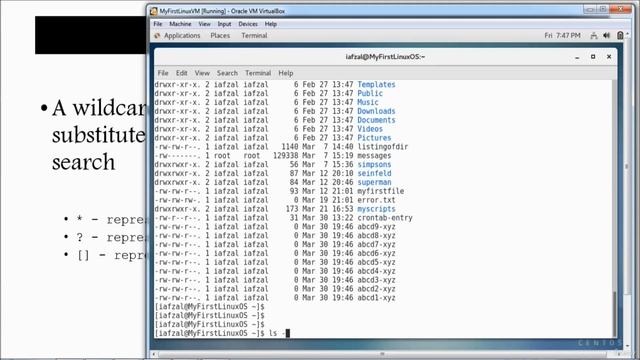Viewport: 640px width, 360px height.
Task: Open VirtualBox Input menu
Action: click(224, 24)
